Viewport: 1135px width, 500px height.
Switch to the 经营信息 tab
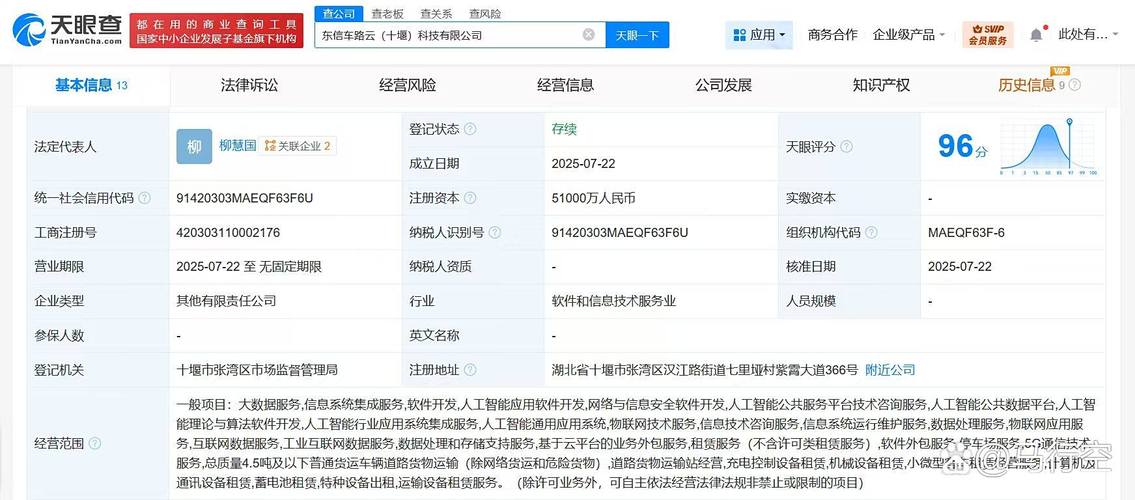(x=565, y=85)
